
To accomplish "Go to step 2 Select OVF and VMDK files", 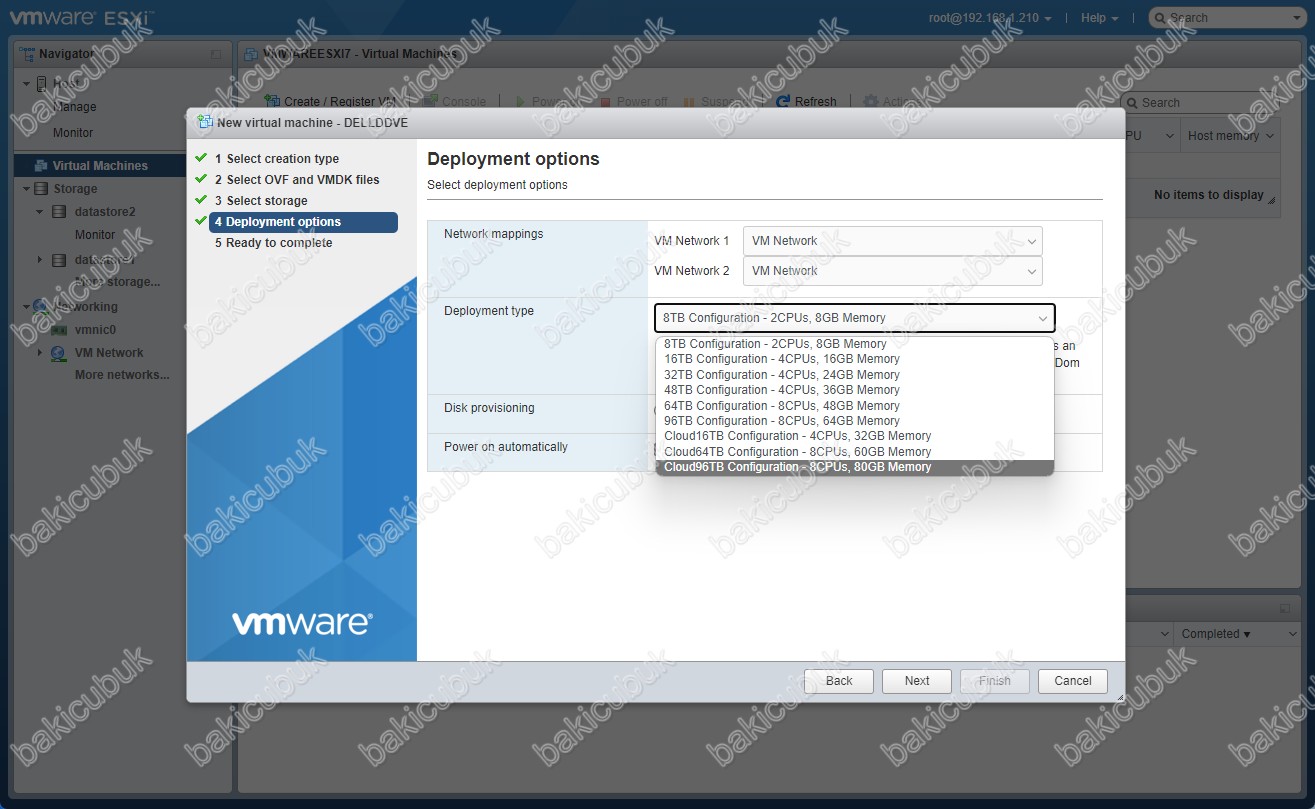I will pyautogui.click(x=297, y=180).
